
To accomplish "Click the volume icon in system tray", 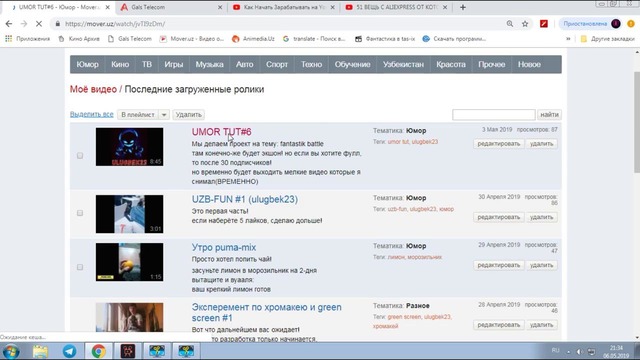I will pyautogui.click(x=579, y=351).
